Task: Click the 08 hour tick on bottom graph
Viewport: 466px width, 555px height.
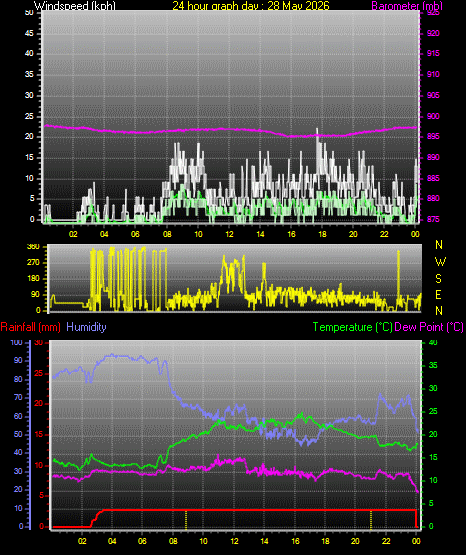Action: click(x=173, y=541)
